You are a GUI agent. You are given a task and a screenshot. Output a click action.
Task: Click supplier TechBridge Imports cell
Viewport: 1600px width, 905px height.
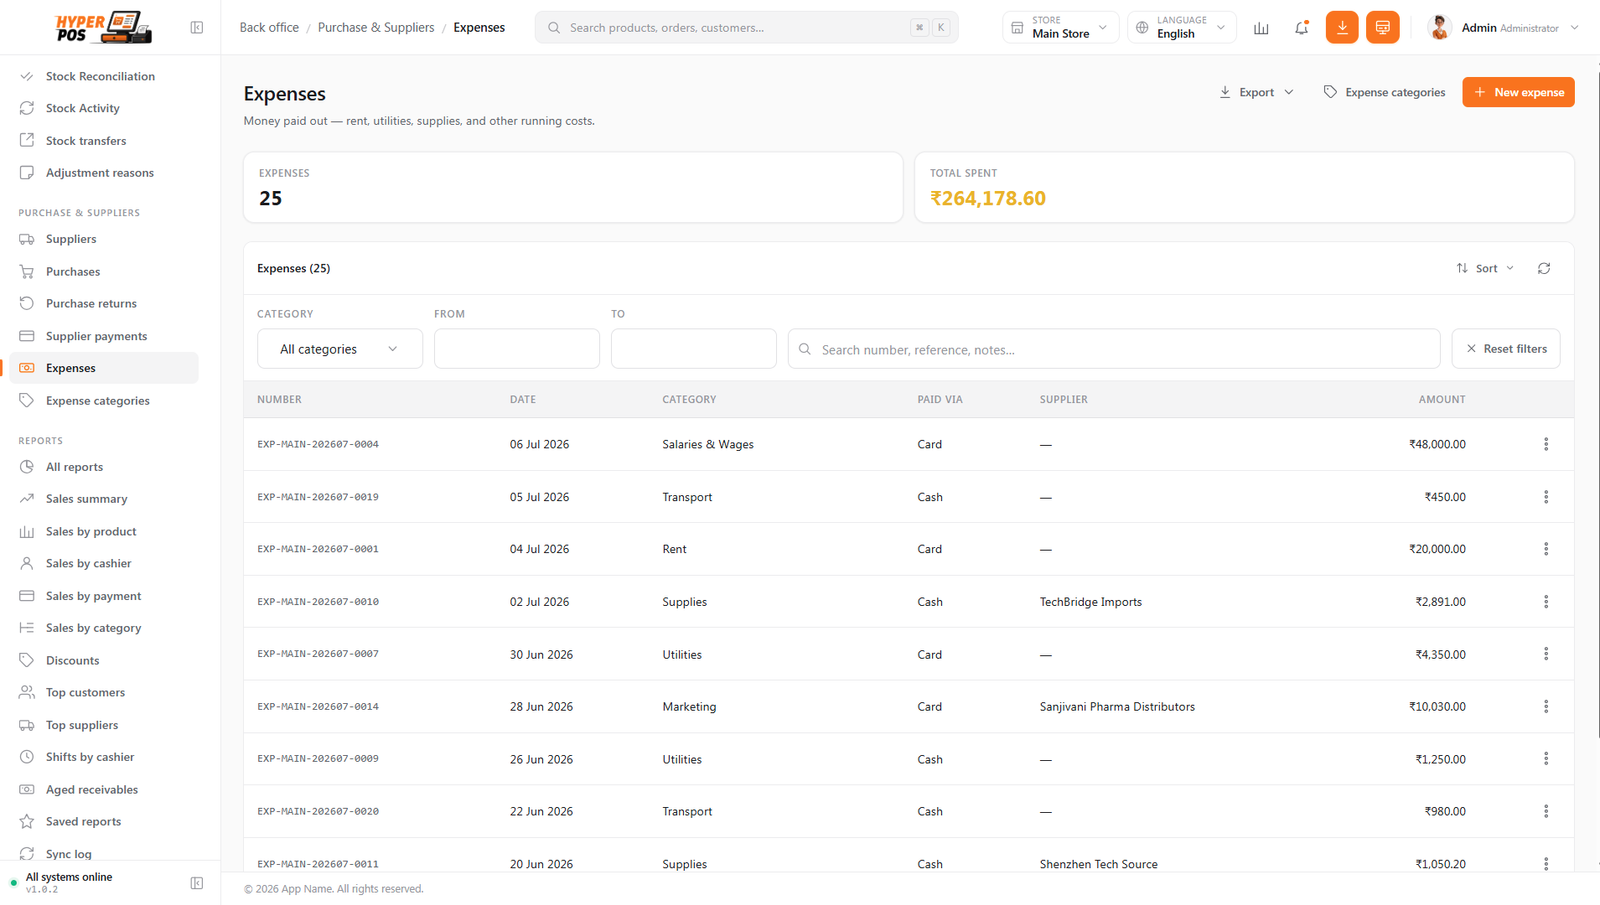point(1091,602)
